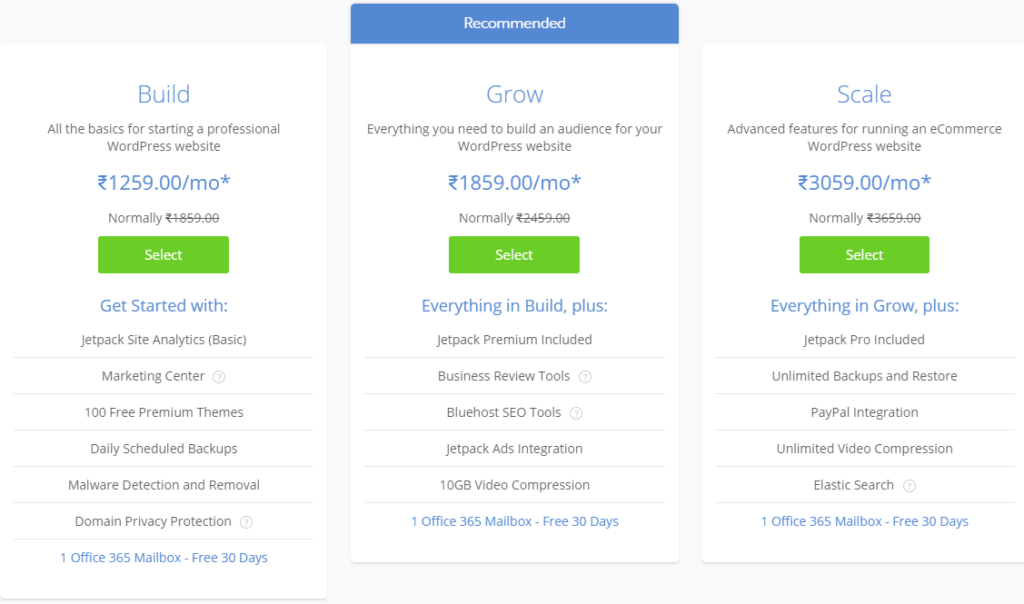Image resolution: width=1024 pixels, height=604 pixels.
Task: Click Select button under Scale plan
Action: pyautogui.click(x=864, y=255)
